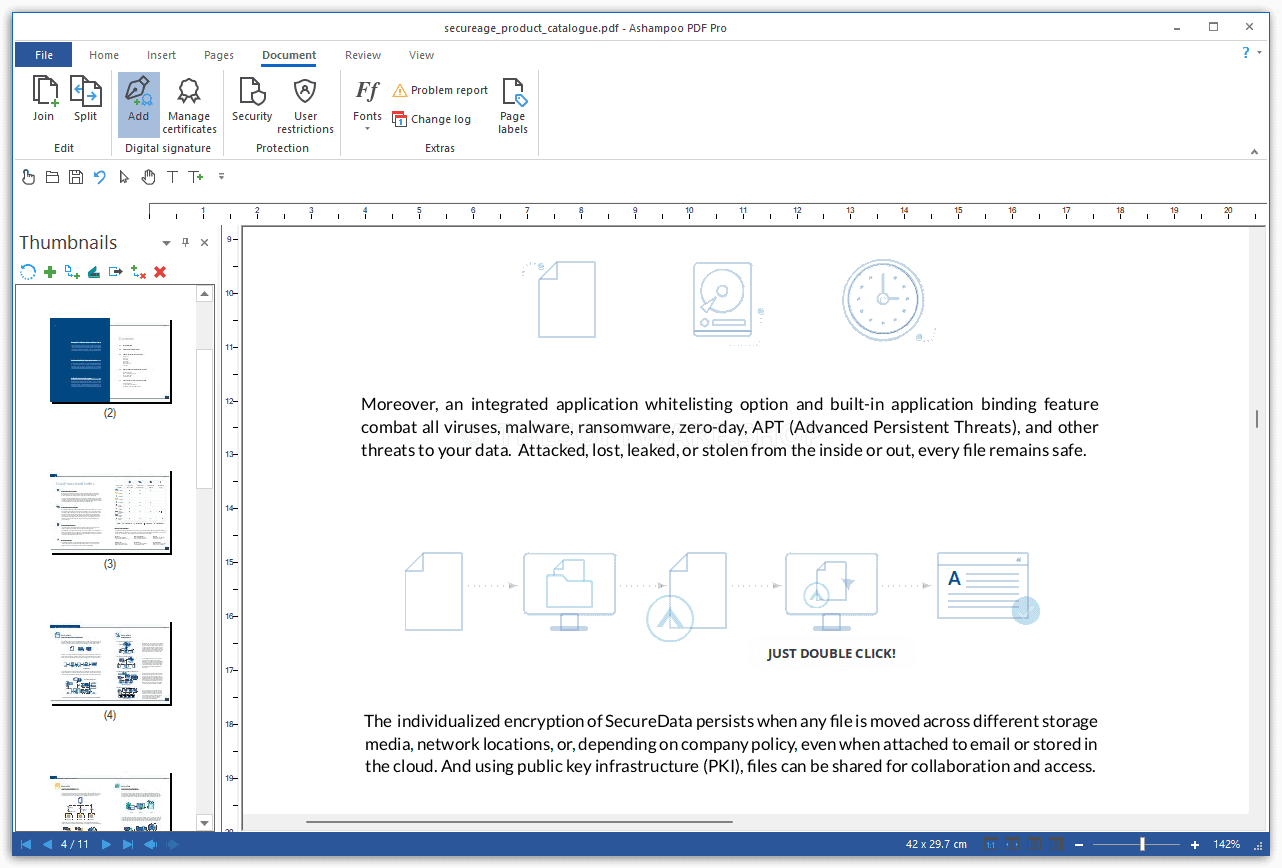Switch to the View tab
This screenshot has height=868, width=1282.
tap(421, 55)
